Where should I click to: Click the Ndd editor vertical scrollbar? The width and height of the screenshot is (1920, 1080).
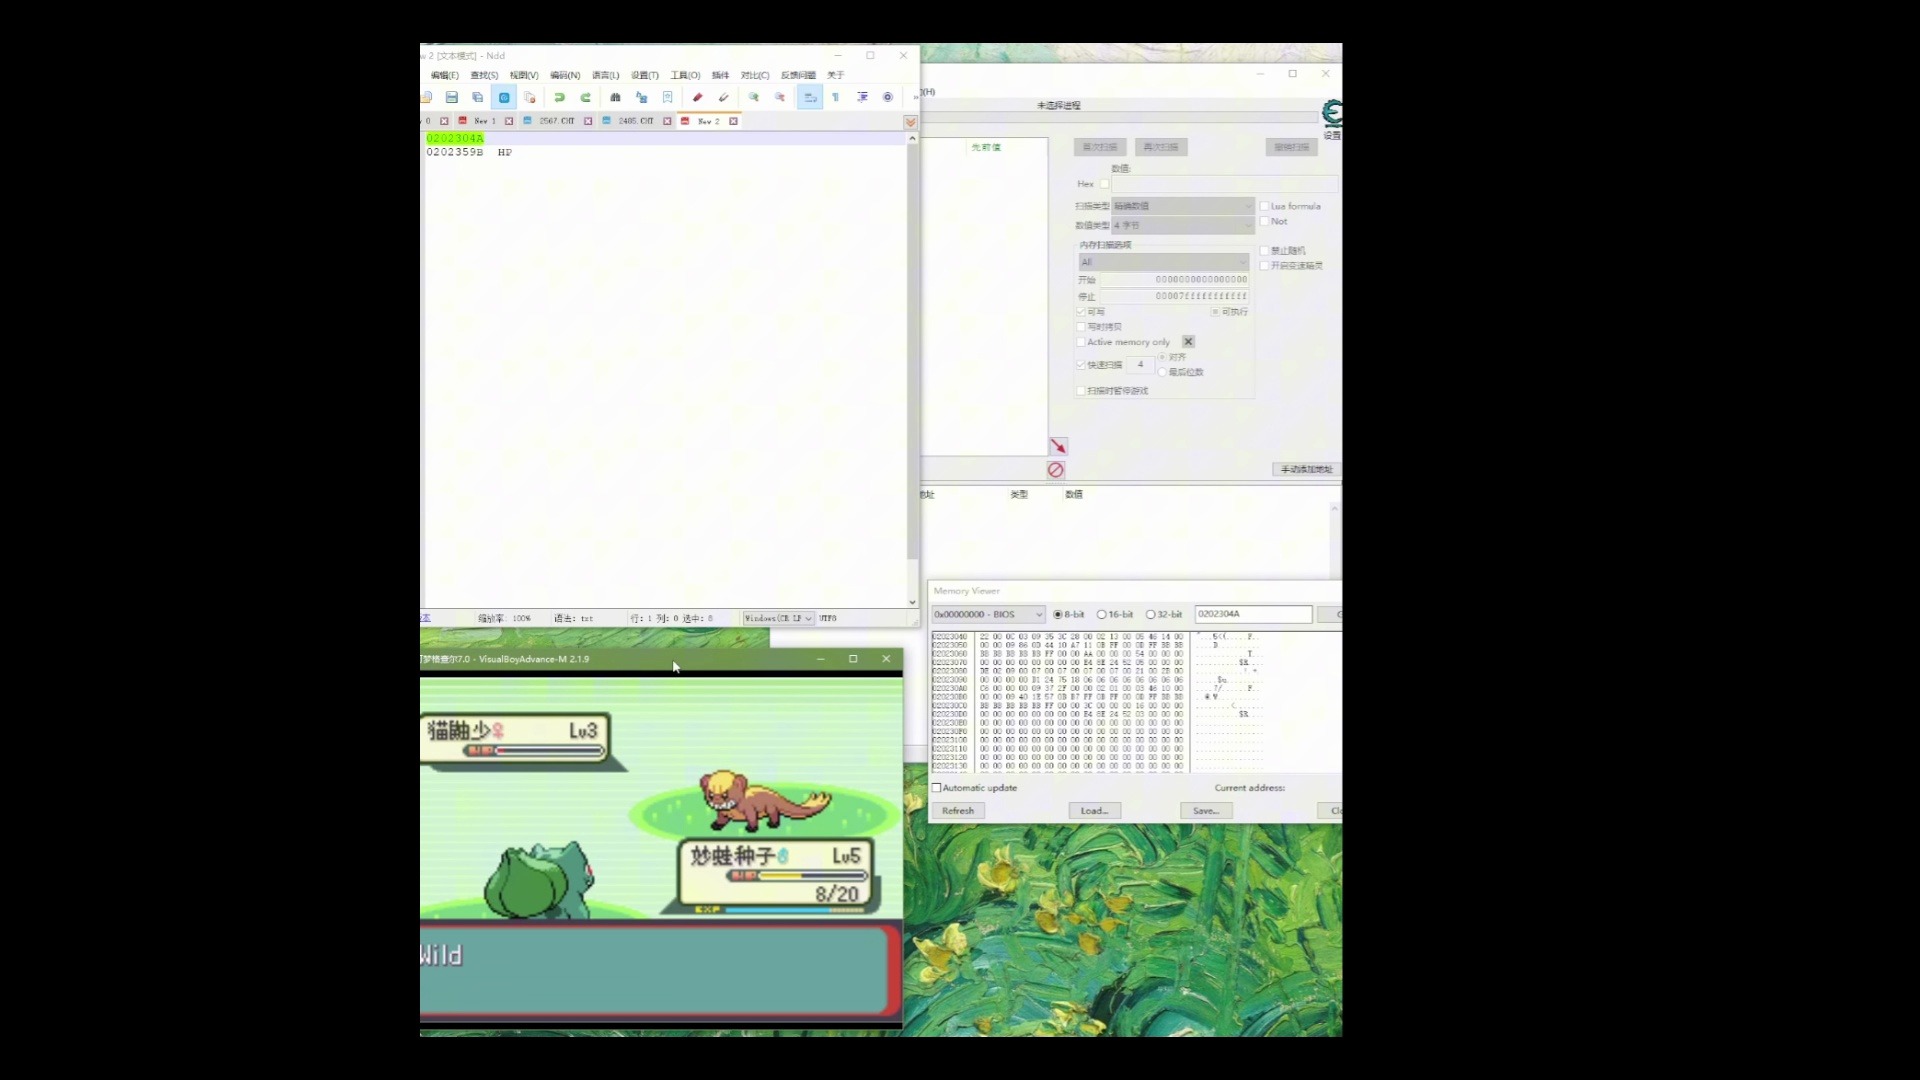(912, 370)
